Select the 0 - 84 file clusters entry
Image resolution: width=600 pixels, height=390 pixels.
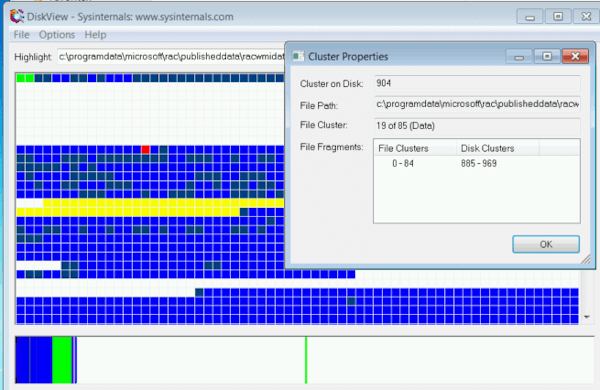coord(403,163)
